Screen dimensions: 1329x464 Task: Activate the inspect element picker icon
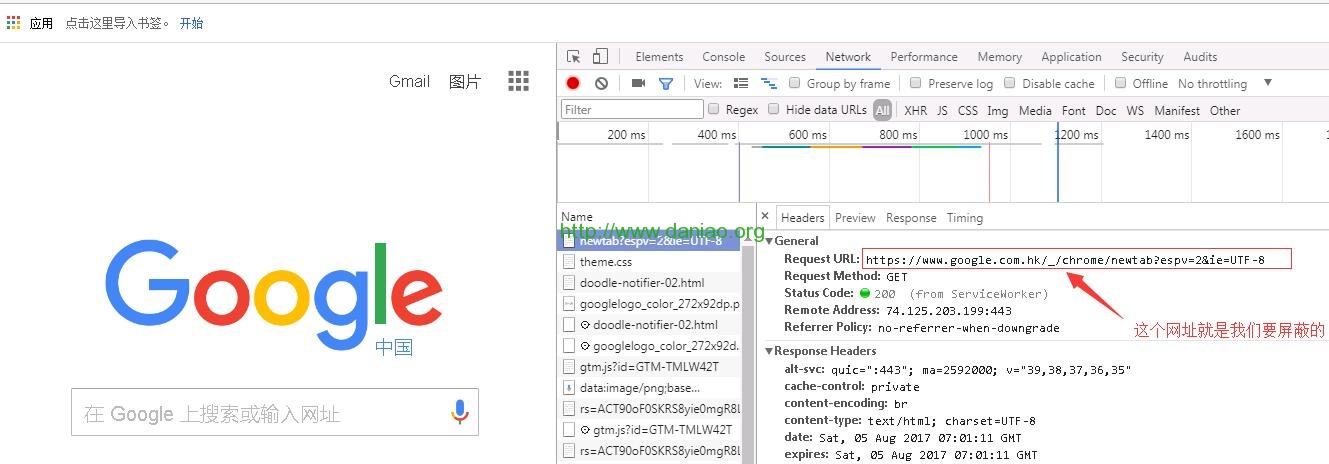[574, 57]
